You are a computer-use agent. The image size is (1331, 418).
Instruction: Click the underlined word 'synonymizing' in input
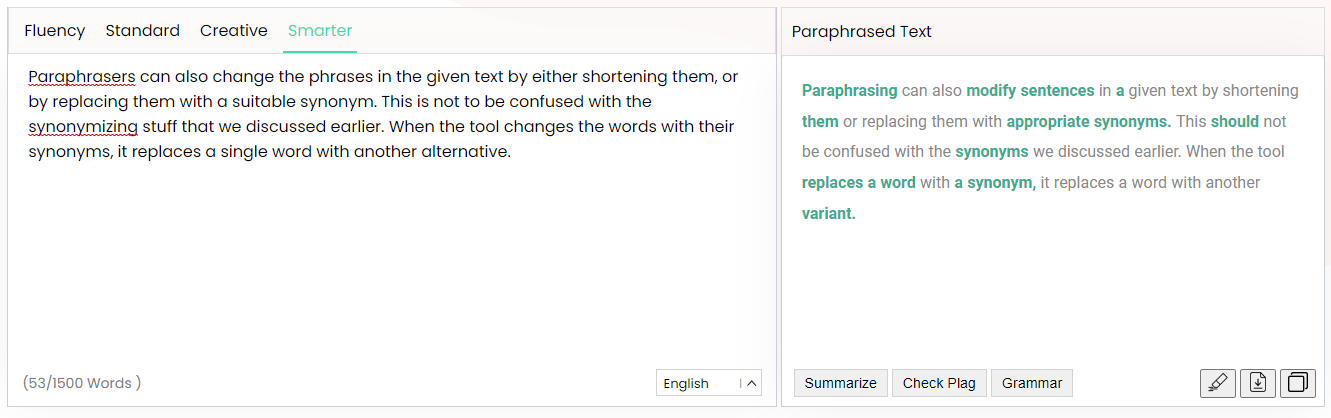[83, 127]
